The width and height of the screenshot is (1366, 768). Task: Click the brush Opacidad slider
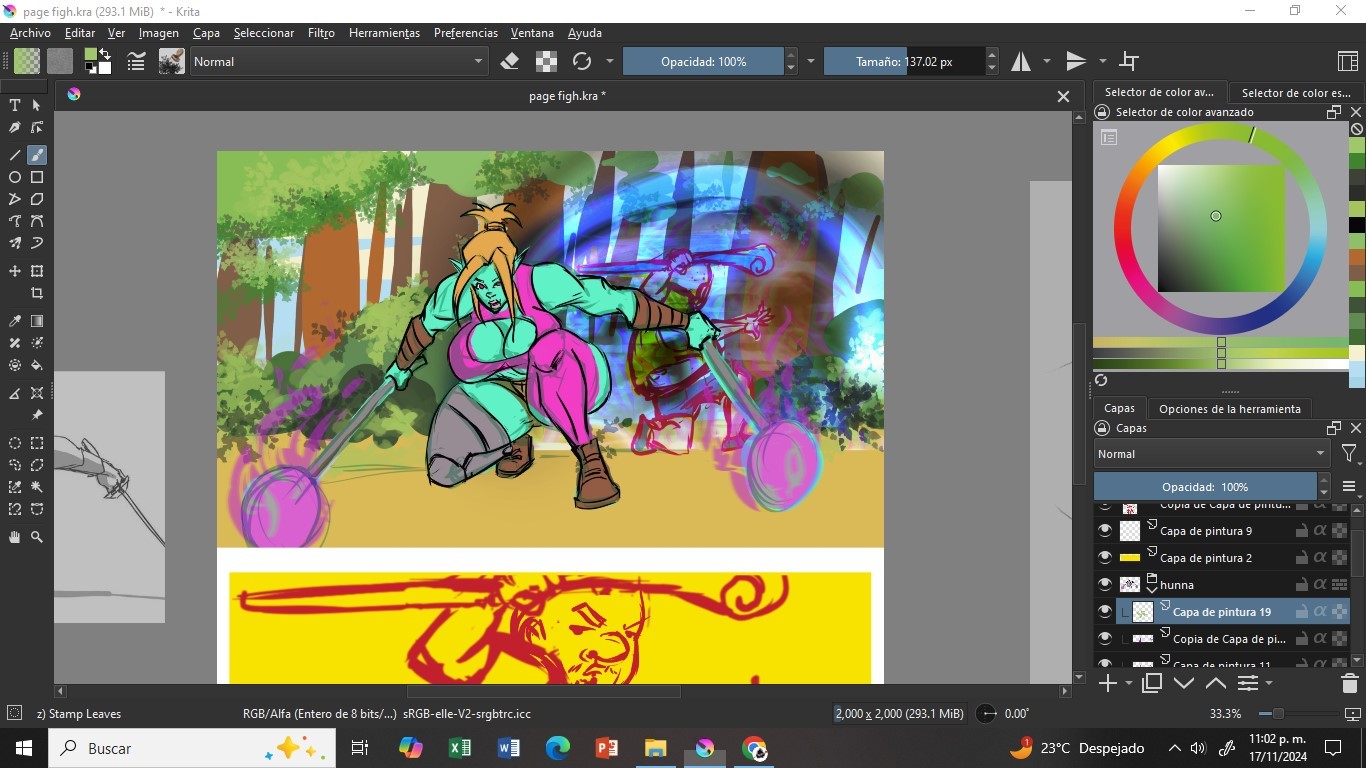(x=703, y=62)
